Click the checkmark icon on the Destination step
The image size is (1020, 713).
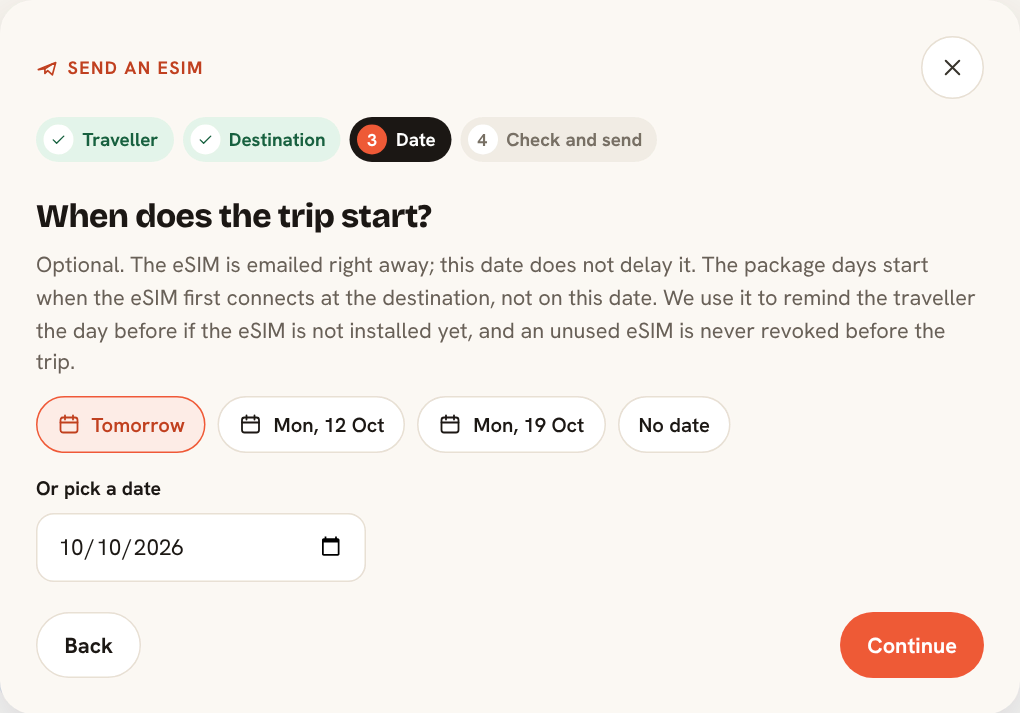pos(206,140)
